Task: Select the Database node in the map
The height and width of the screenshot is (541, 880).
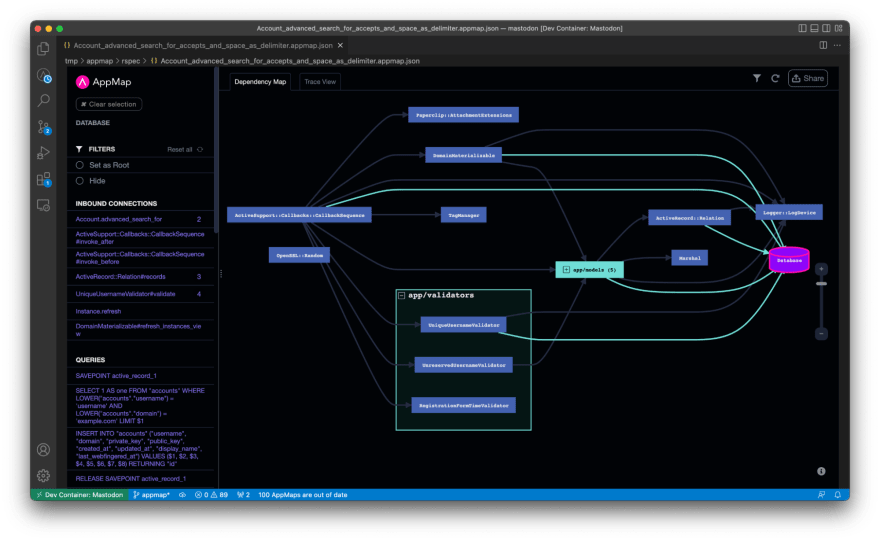Action: [789, 260]
